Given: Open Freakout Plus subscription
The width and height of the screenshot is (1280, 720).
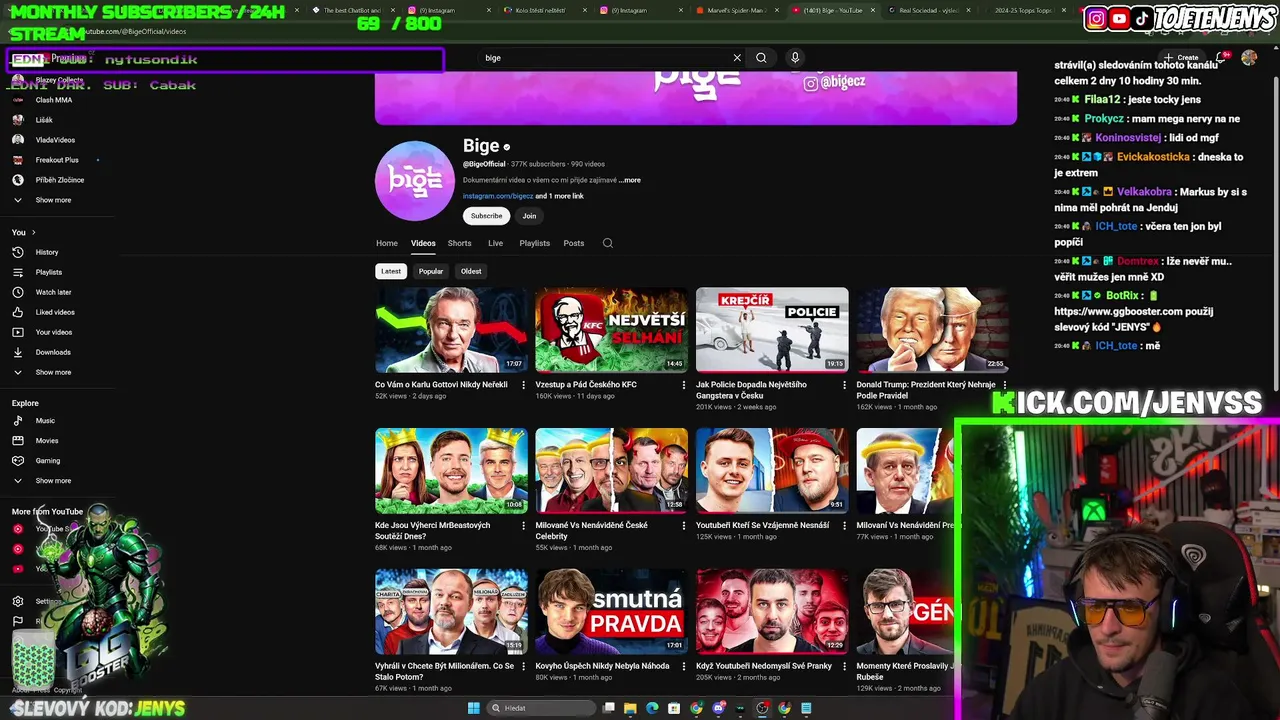Looking at the screenshot, I should (57, 160).
